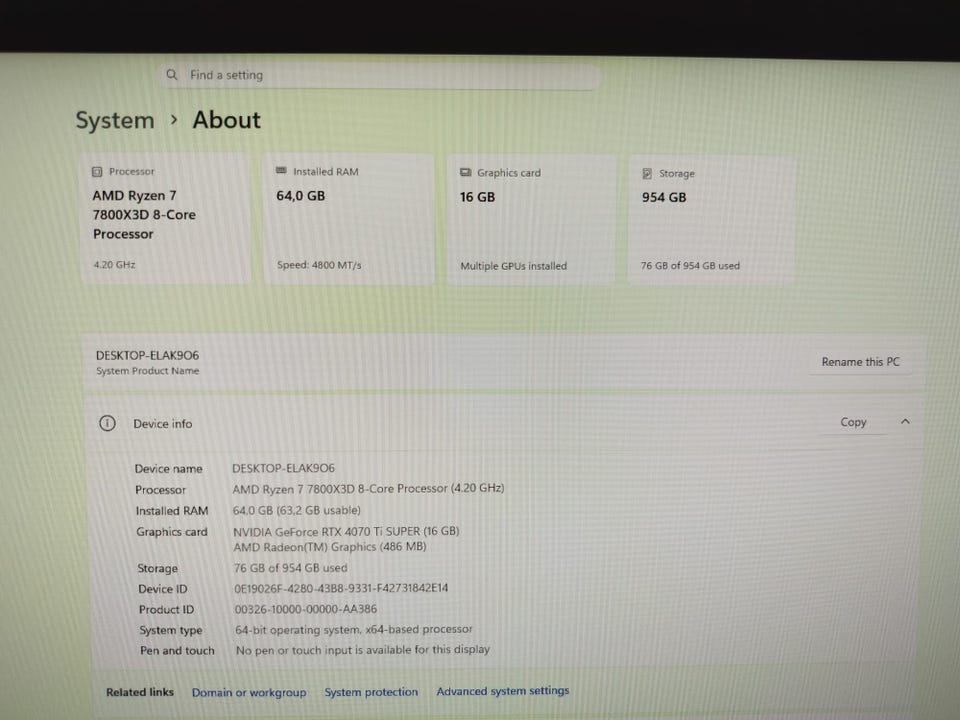Click 76 GB of 954 GB used in Storage card
Screen dimensions: 960x720
pos(690,266)
